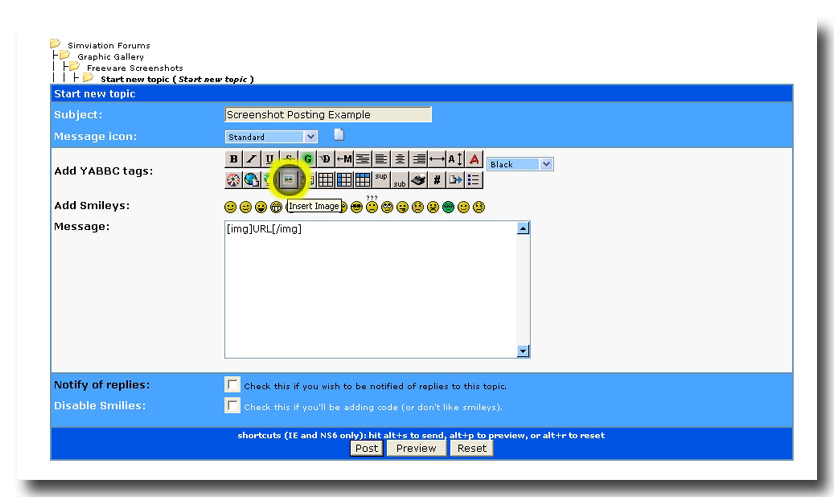Add the toothy grin smiley
834x497 pixels.
pos(276,207)
